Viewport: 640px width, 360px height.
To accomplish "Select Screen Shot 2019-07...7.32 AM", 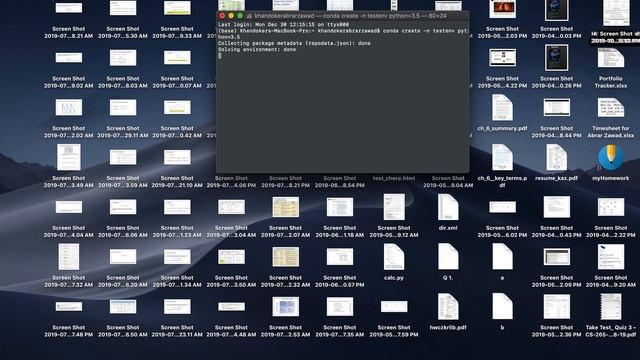I will coord(69,257).
